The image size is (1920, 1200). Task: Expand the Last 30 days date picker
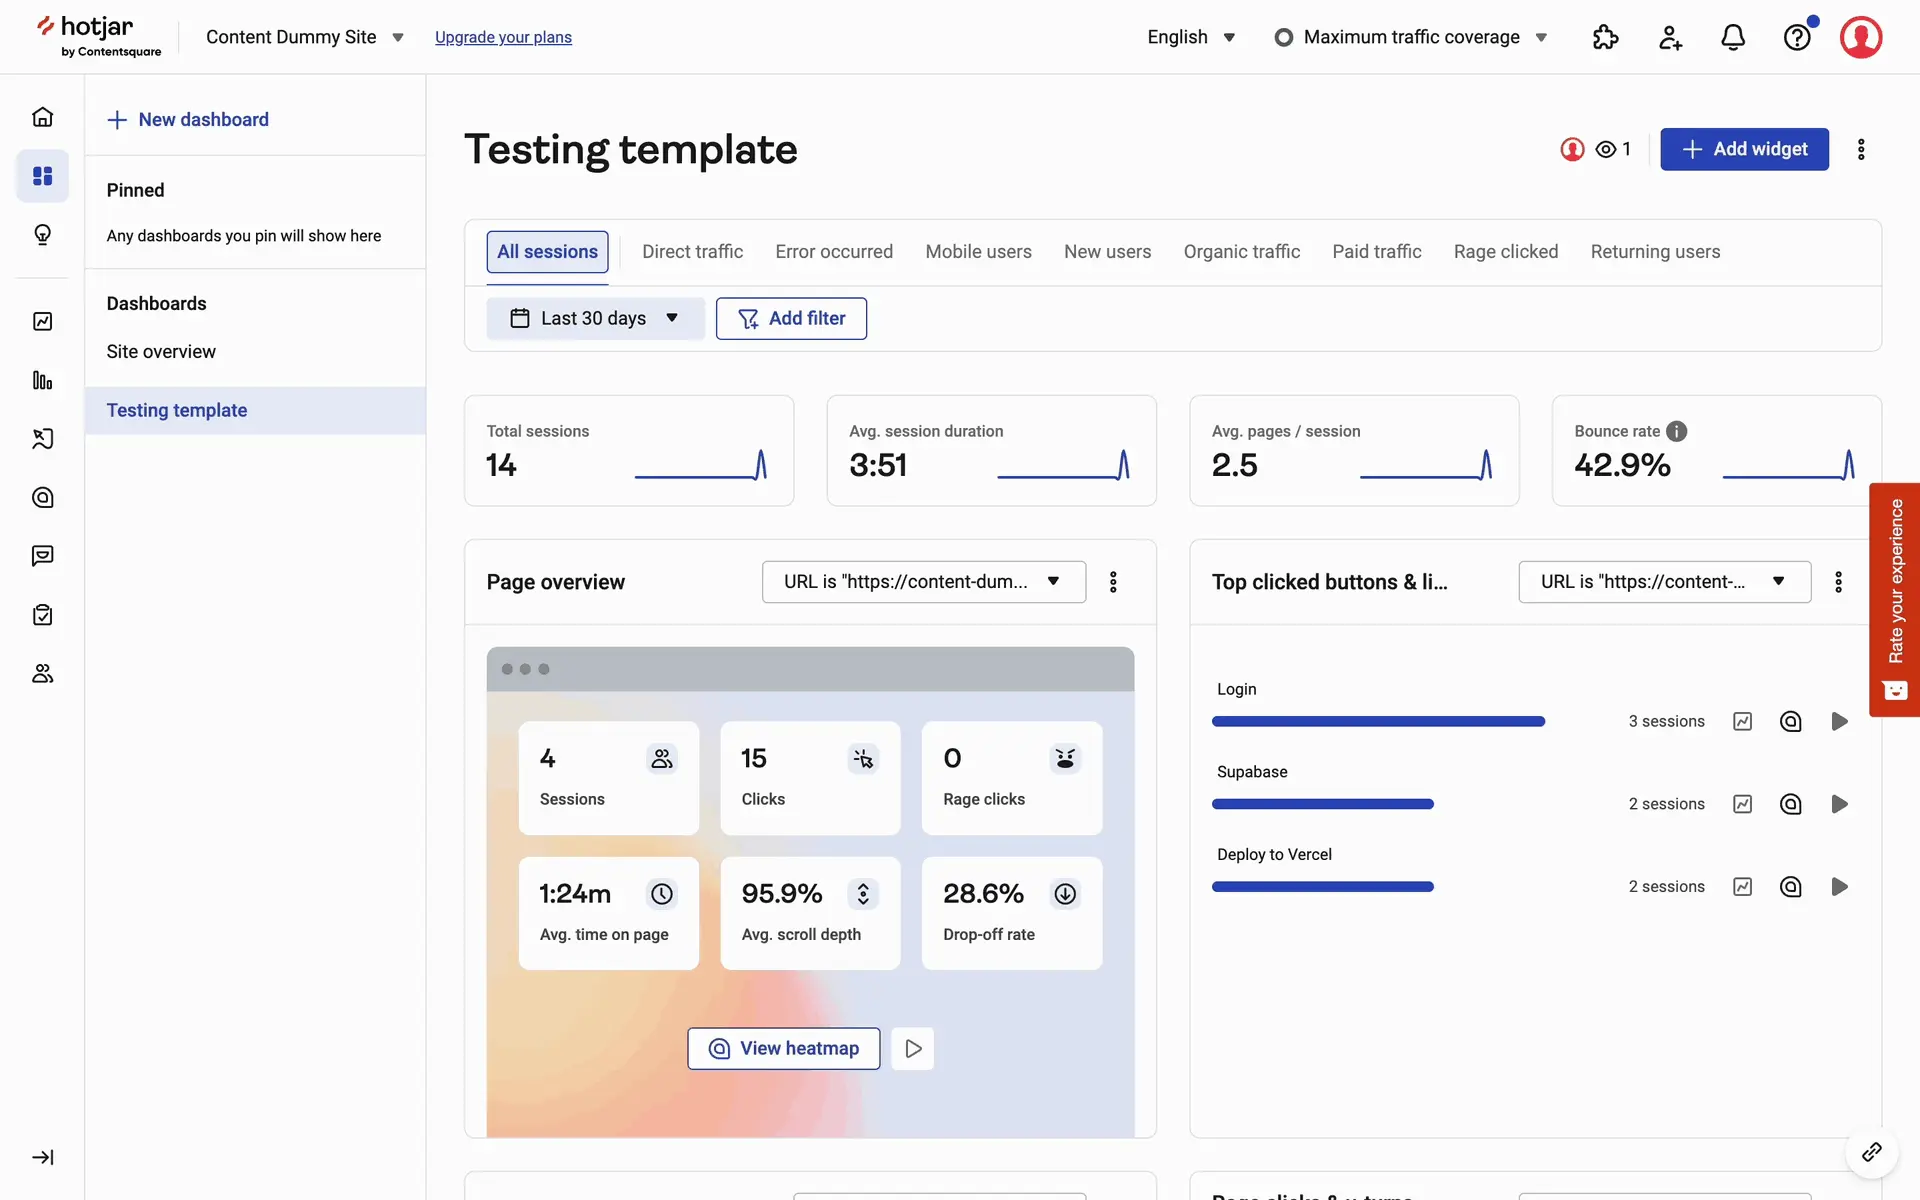[x=595, y=318]
